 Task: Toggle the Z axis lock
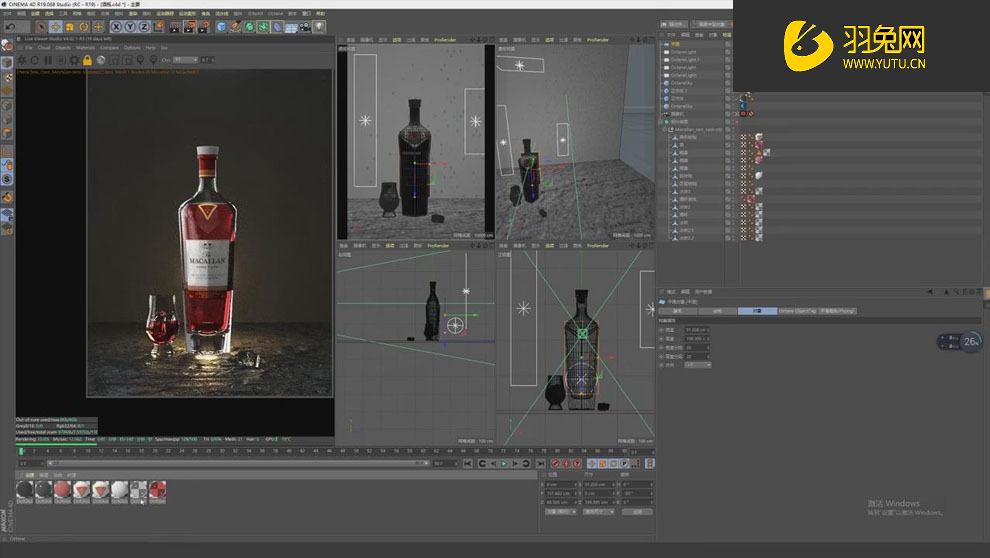(x=144, y=27)
